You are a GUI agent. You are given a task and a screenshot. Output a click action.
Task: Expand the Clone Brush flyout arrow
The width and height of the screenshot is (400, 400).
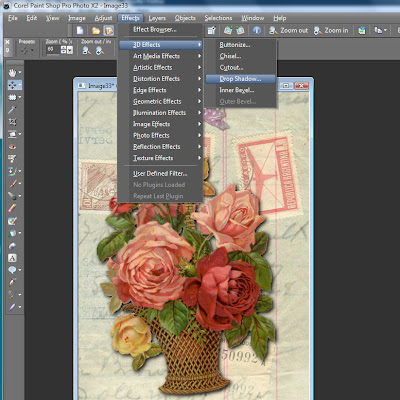click(20, 171)
